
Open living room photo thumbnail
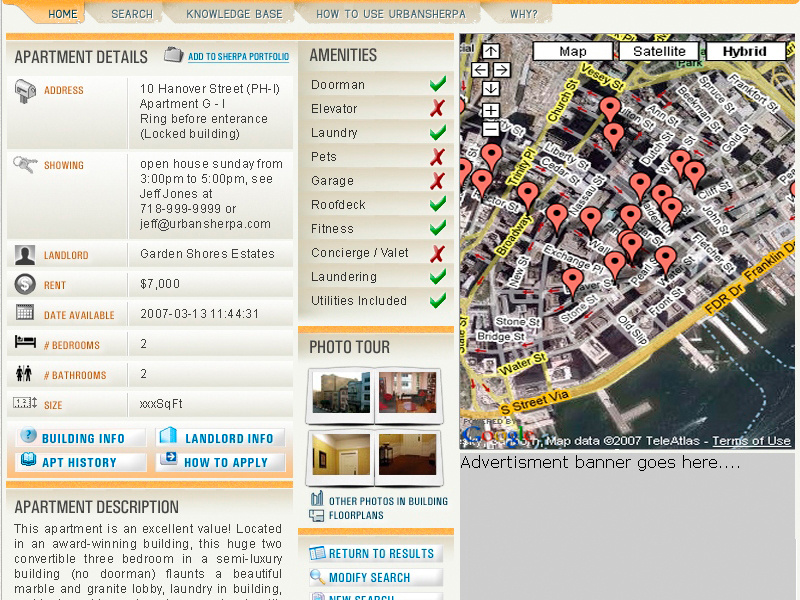[x=407, y=392]
